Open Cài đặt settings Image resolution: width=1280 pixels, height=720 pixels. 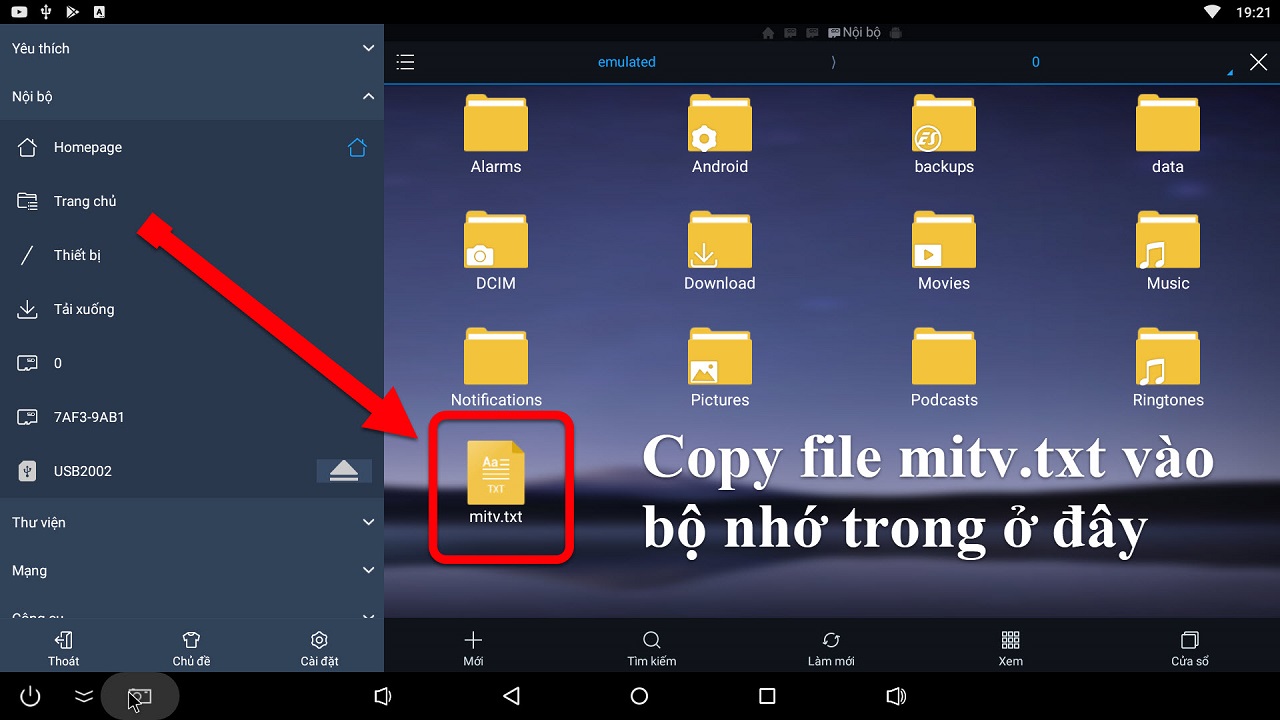(x=319, y=647)
